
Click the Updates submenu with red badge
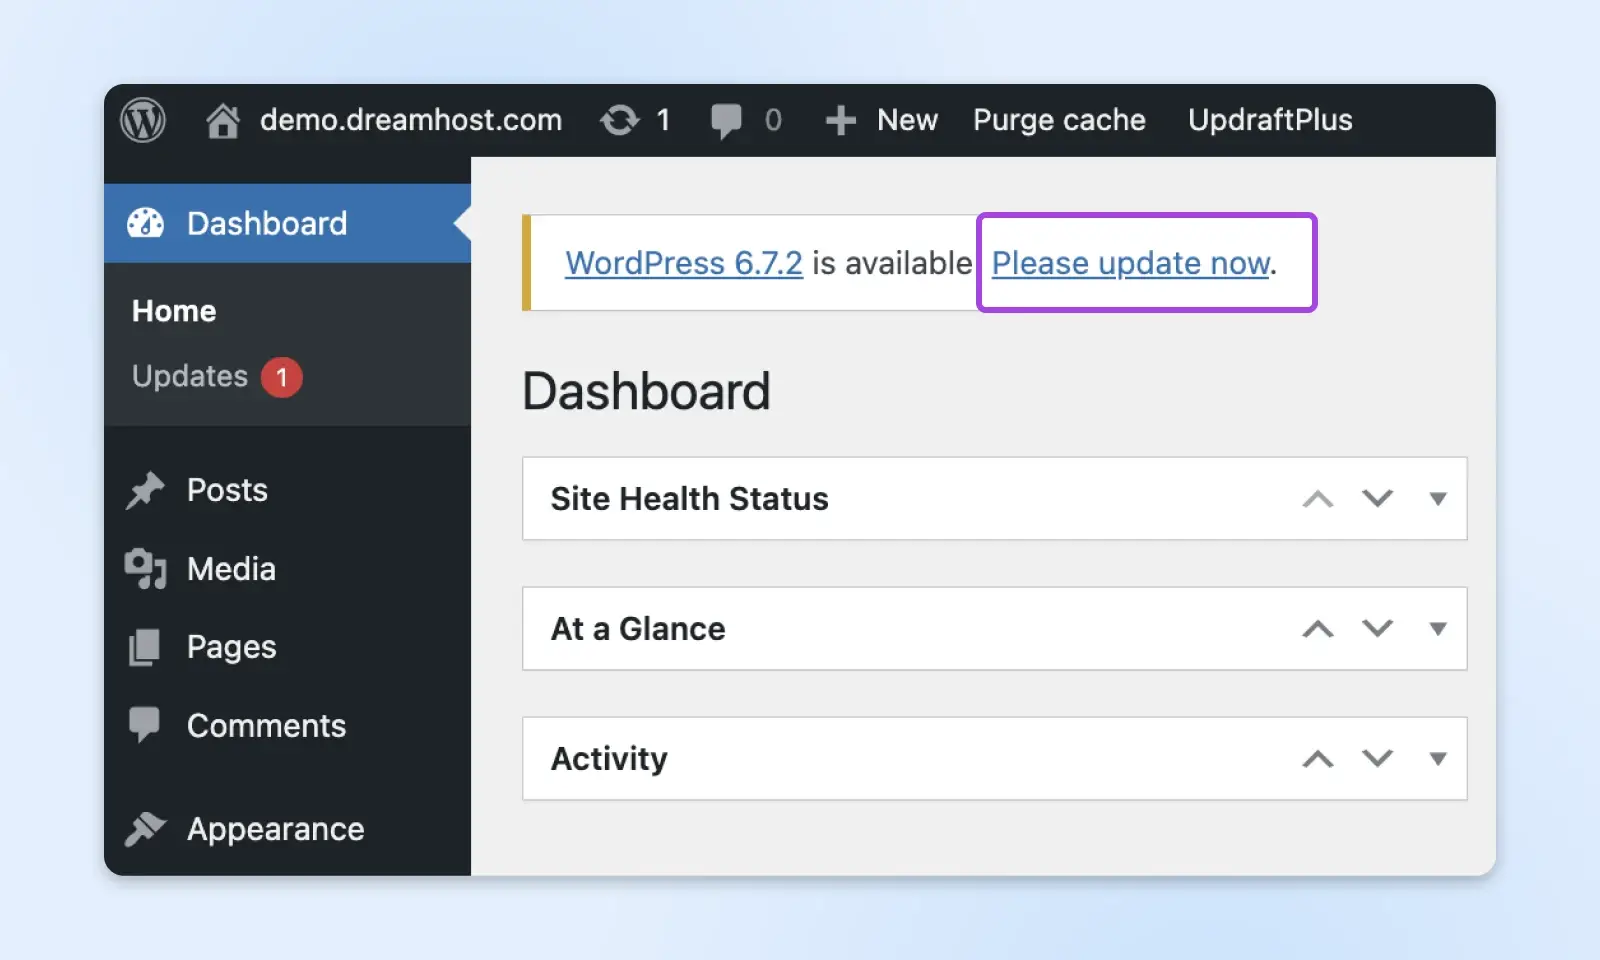190,376
